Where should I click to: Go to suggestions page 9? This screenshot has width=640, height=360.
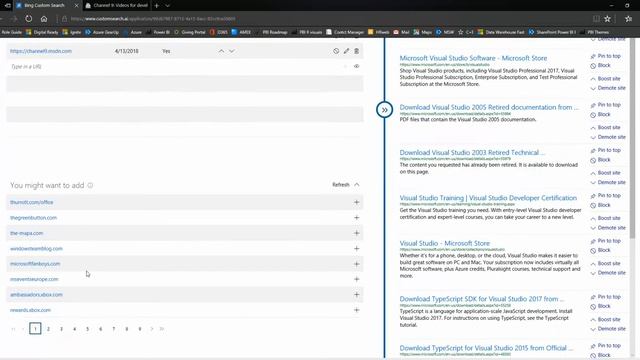[140, 329]
